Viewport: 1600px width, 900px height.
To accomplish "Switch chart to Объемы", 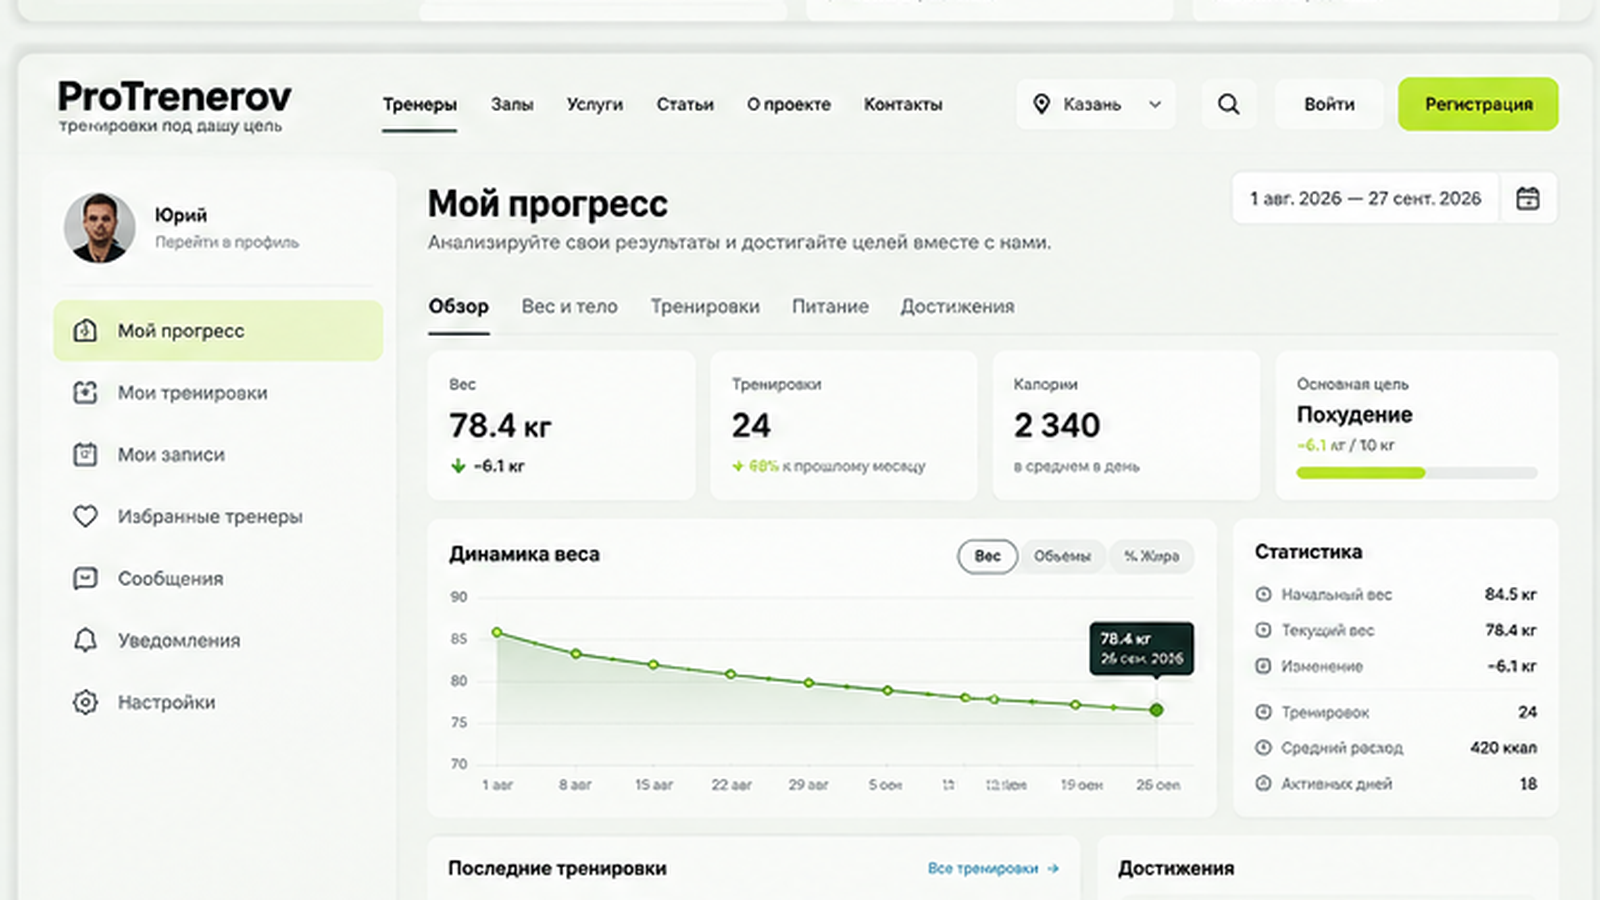I will pos(1062,556).
